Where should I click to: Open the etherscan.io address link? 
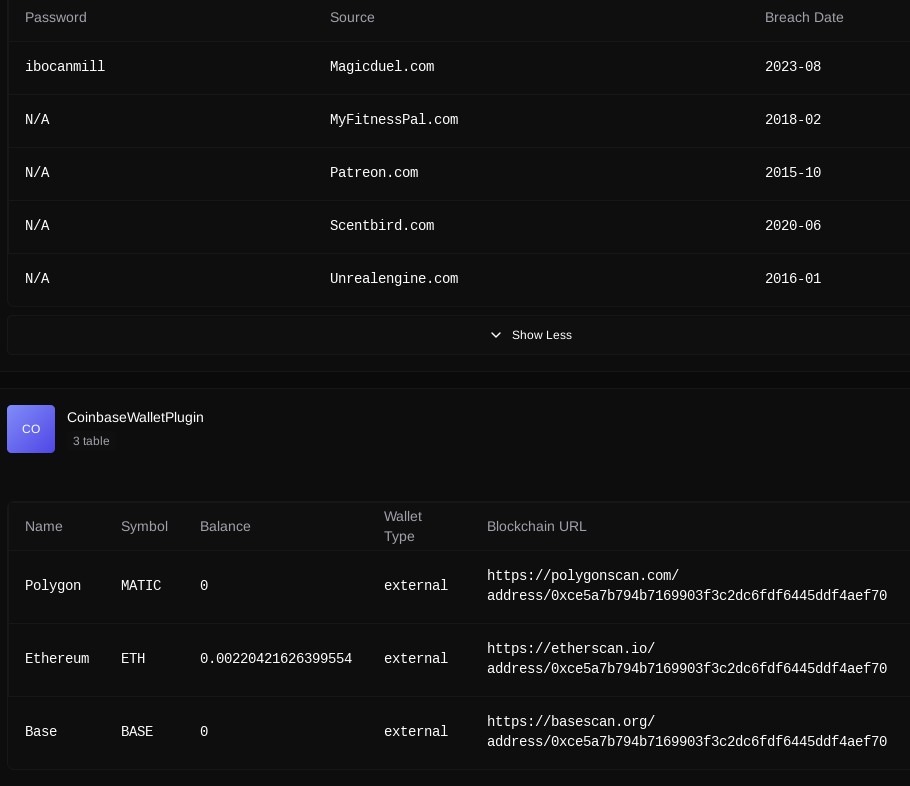[687, 659]
